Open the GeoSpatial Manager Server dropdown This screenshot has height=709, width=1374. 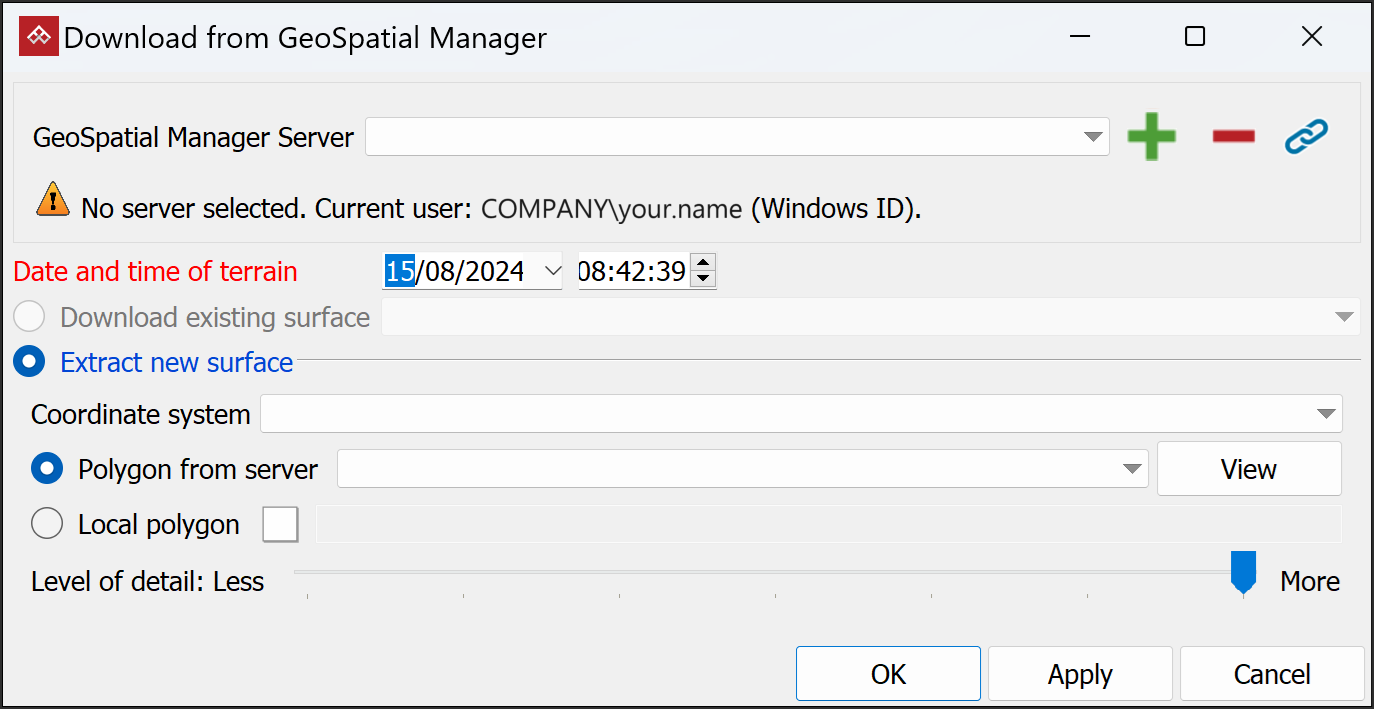point(1093,137)
